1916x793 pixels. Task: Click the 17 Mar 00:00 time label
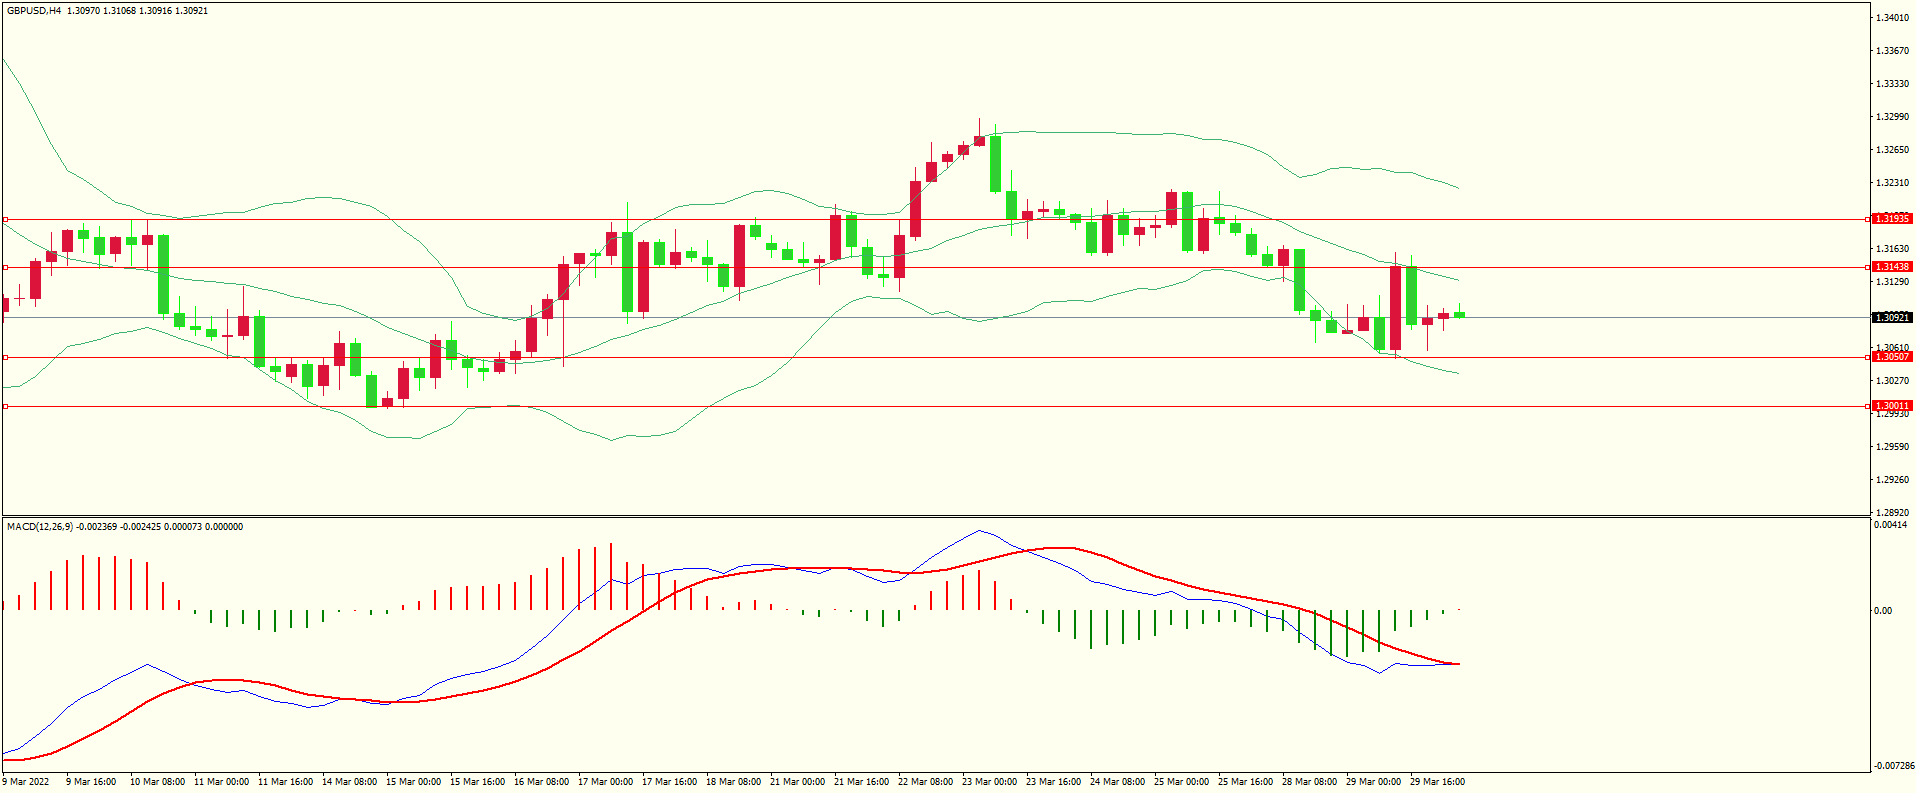coord(605,782)
